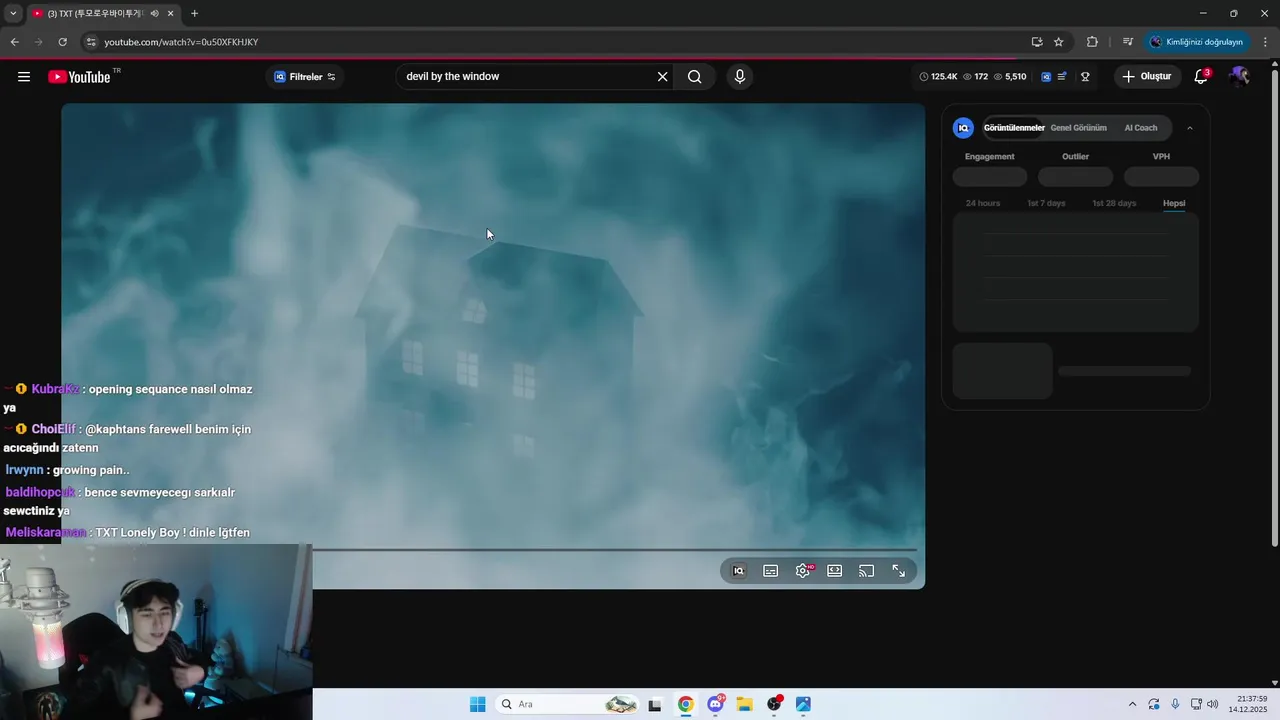This screenshot has height=720, width=1280.
Task: Click the Engagement label
Action: [x=989, y=156]
